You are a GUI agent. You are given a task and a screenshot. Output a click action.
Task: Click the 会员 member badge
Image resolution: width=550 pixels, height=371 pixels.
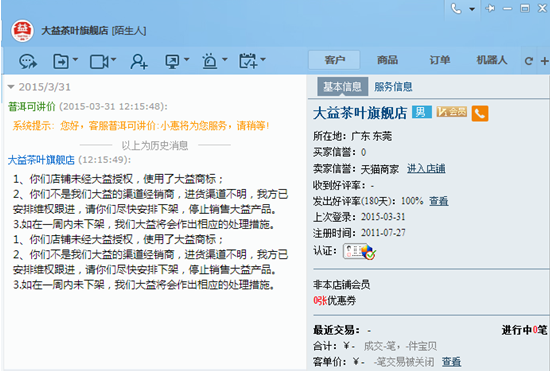452,112
